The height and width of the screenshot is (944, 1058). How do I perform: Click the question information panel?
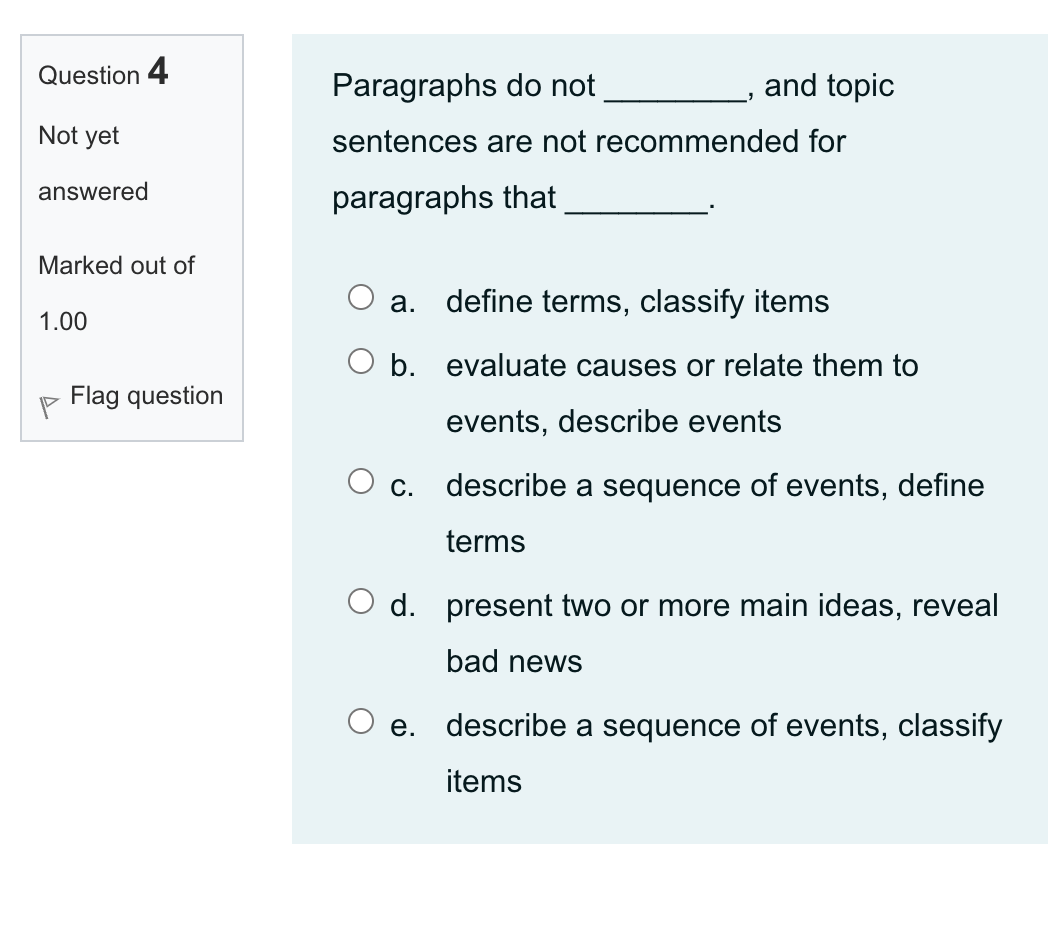(132, 235)
